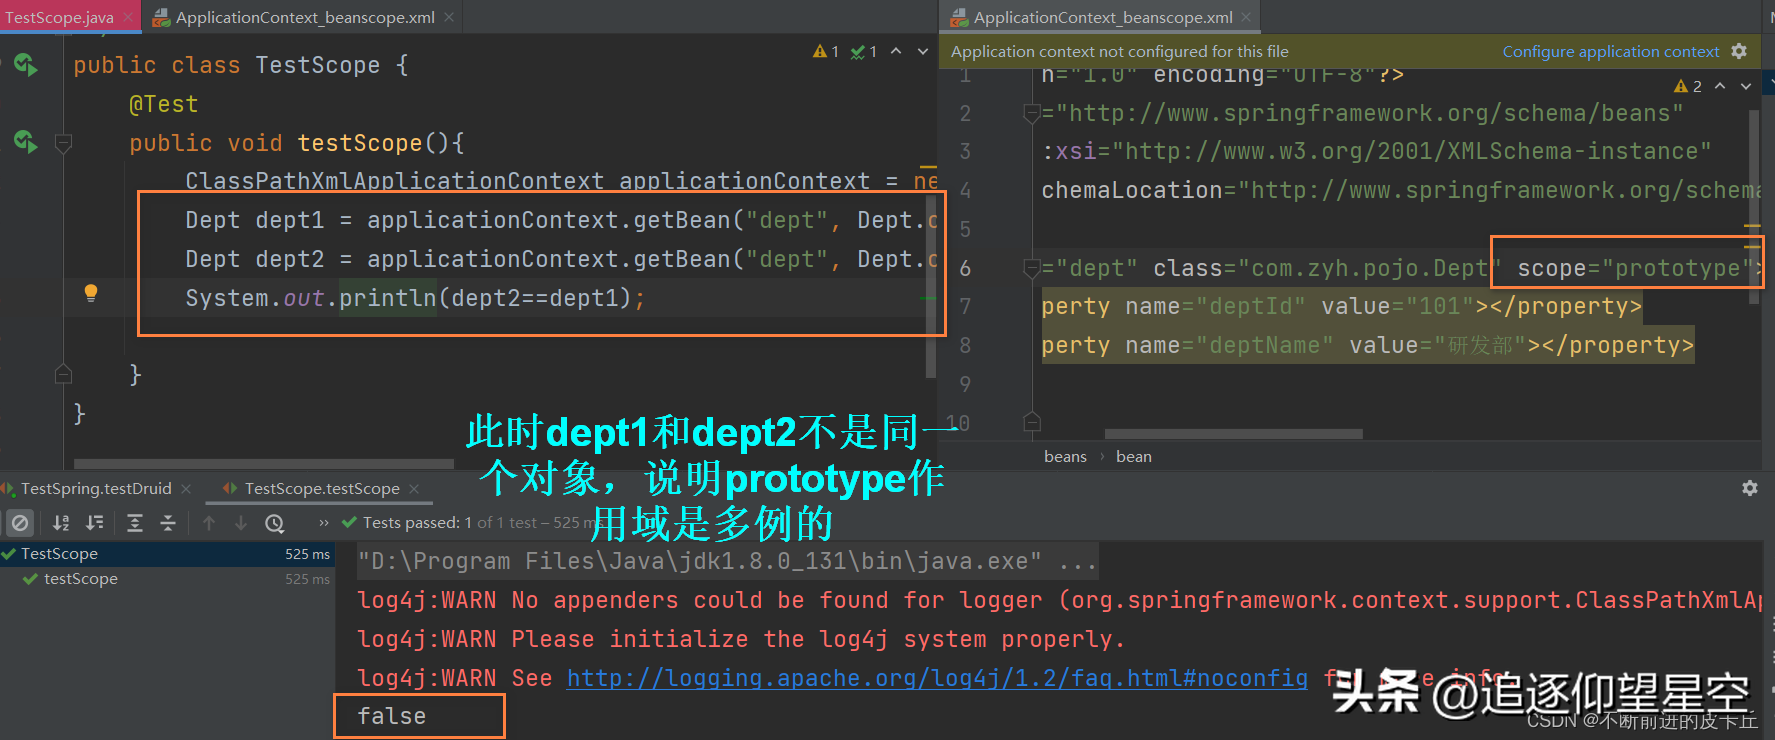Click @Test annotation in editor
The height and width of the screenshot is (740, 1775).
coord(164,104)
